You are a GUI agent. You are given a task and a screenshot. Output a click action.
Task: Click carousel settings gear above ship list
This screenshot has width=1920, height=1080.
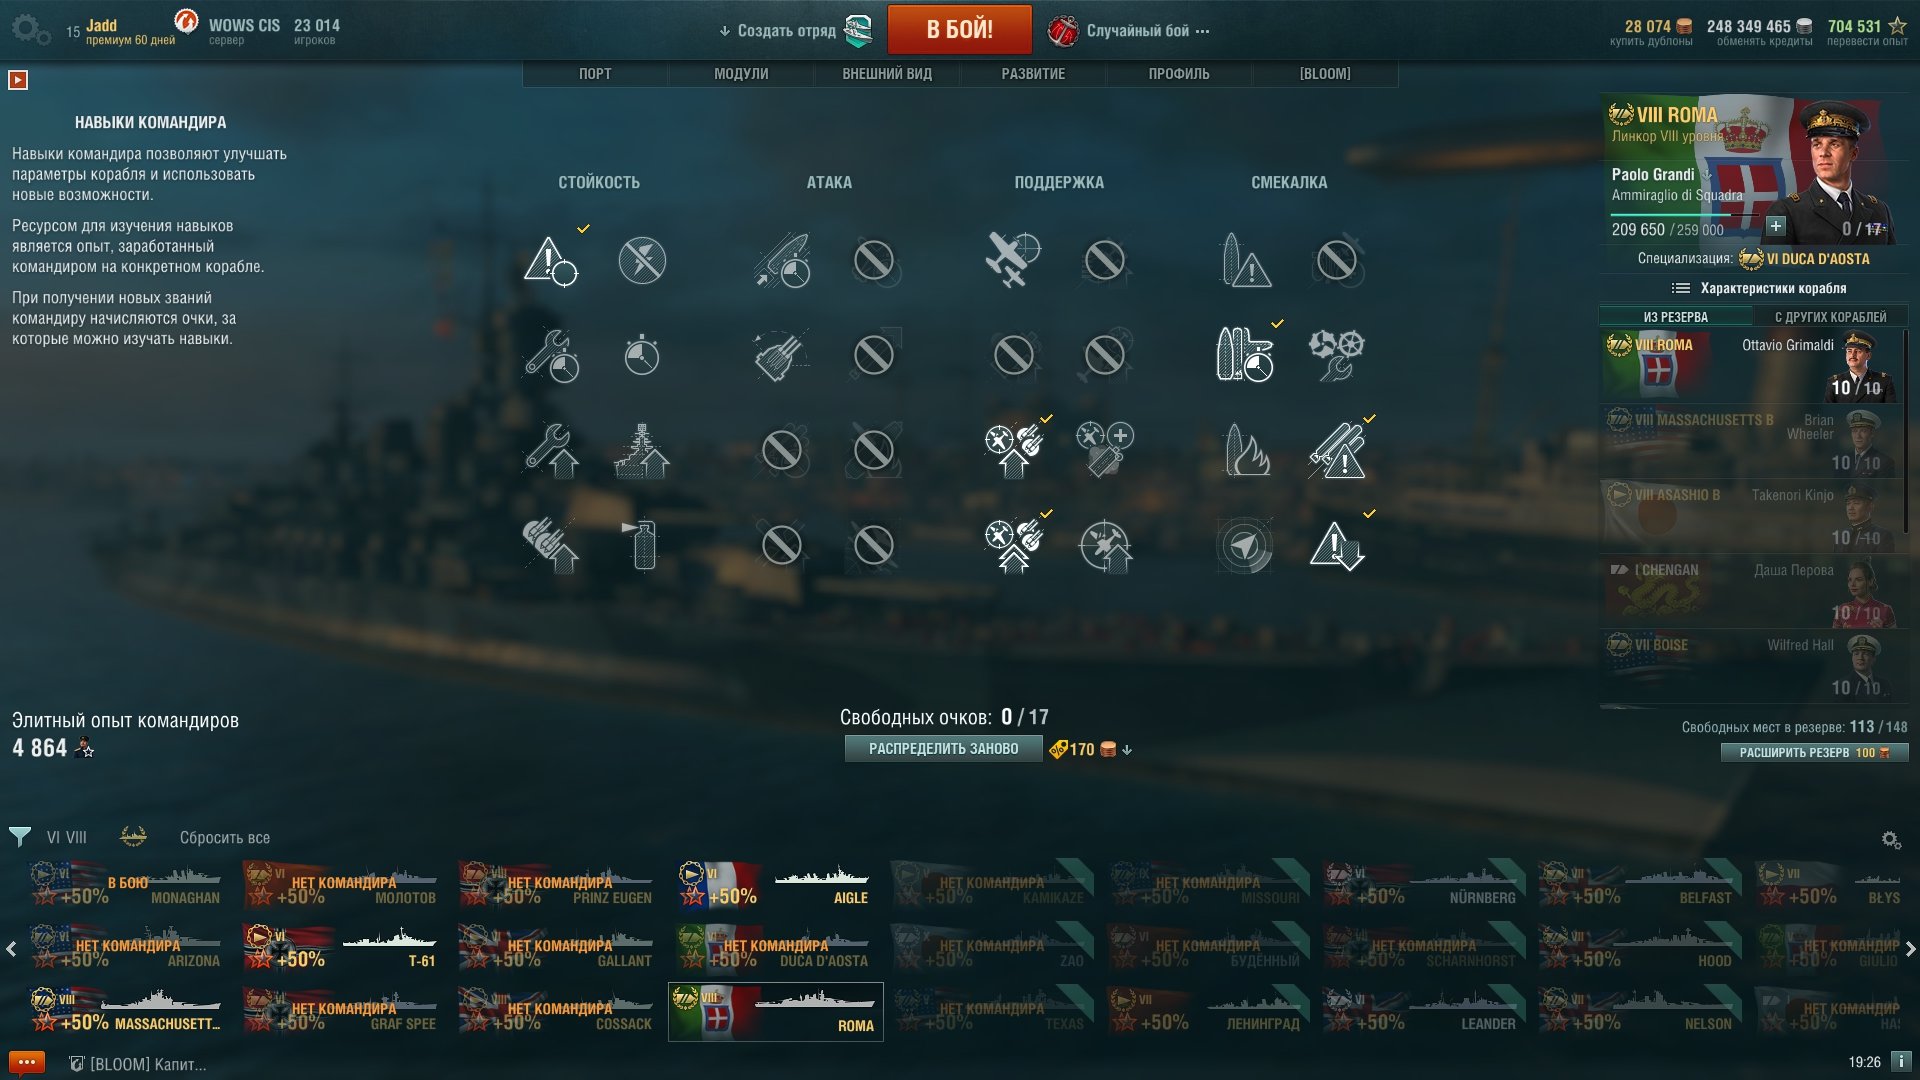click(1891, 840)
